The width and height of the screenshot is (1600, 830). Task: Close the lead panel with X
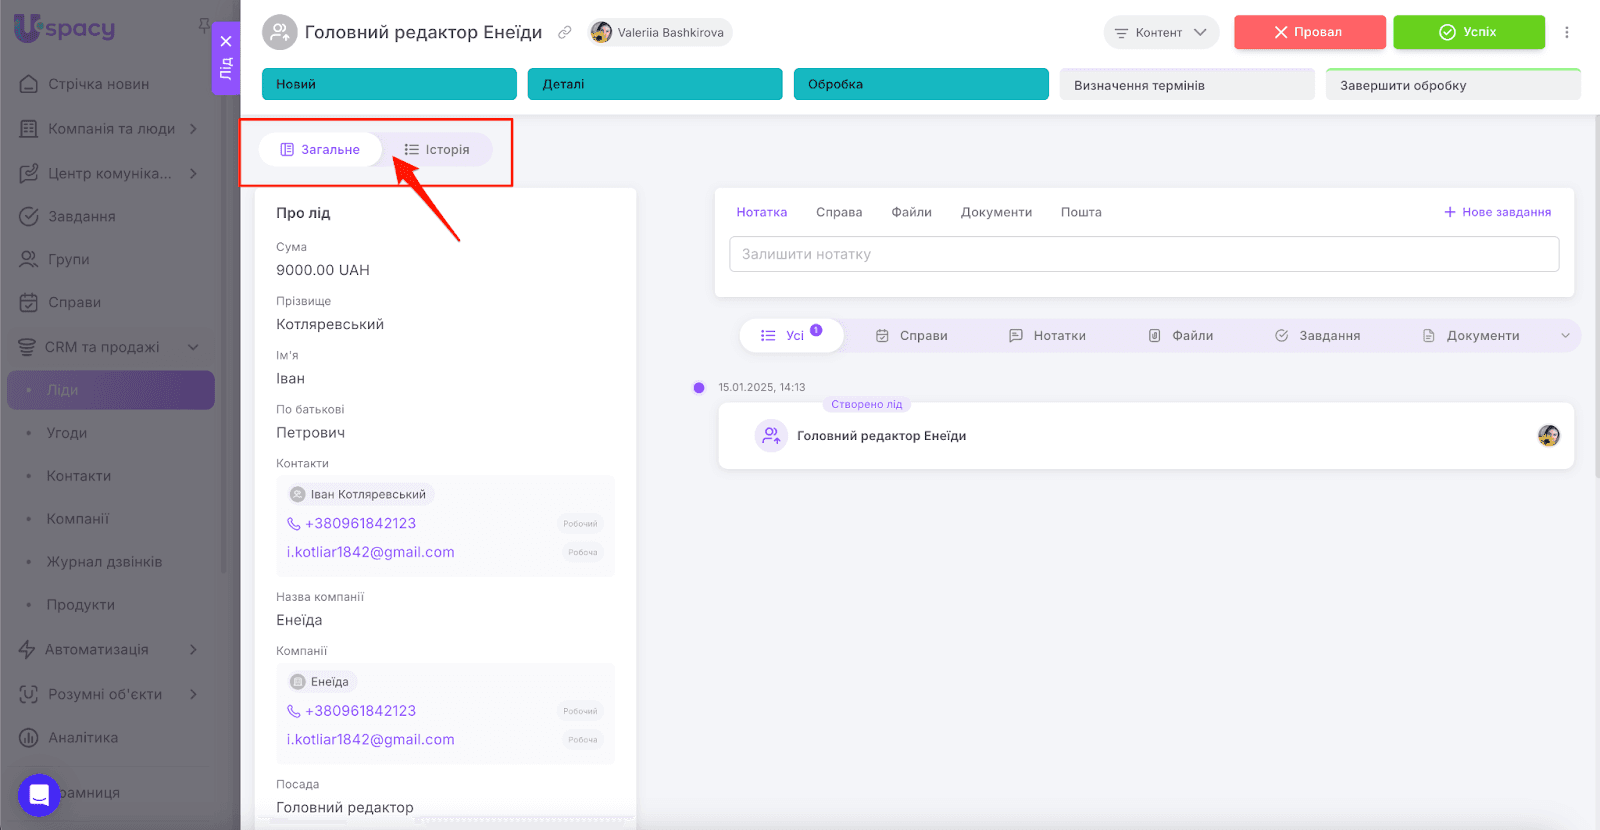pyautogui.click(x=226, y=41)
